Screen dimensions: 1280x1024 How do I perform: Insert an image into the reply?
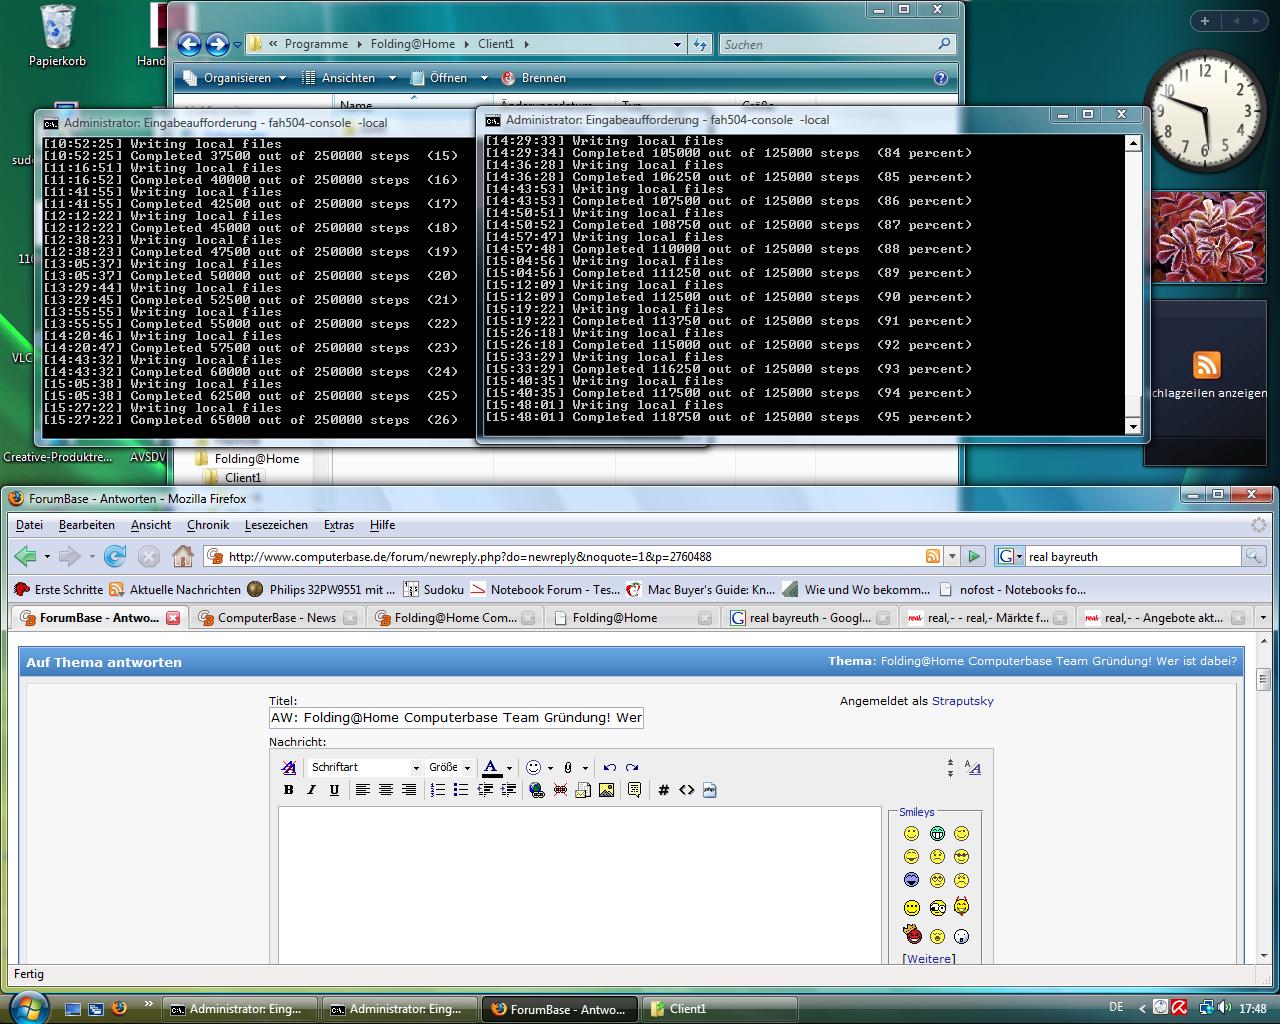click(606, 790)
